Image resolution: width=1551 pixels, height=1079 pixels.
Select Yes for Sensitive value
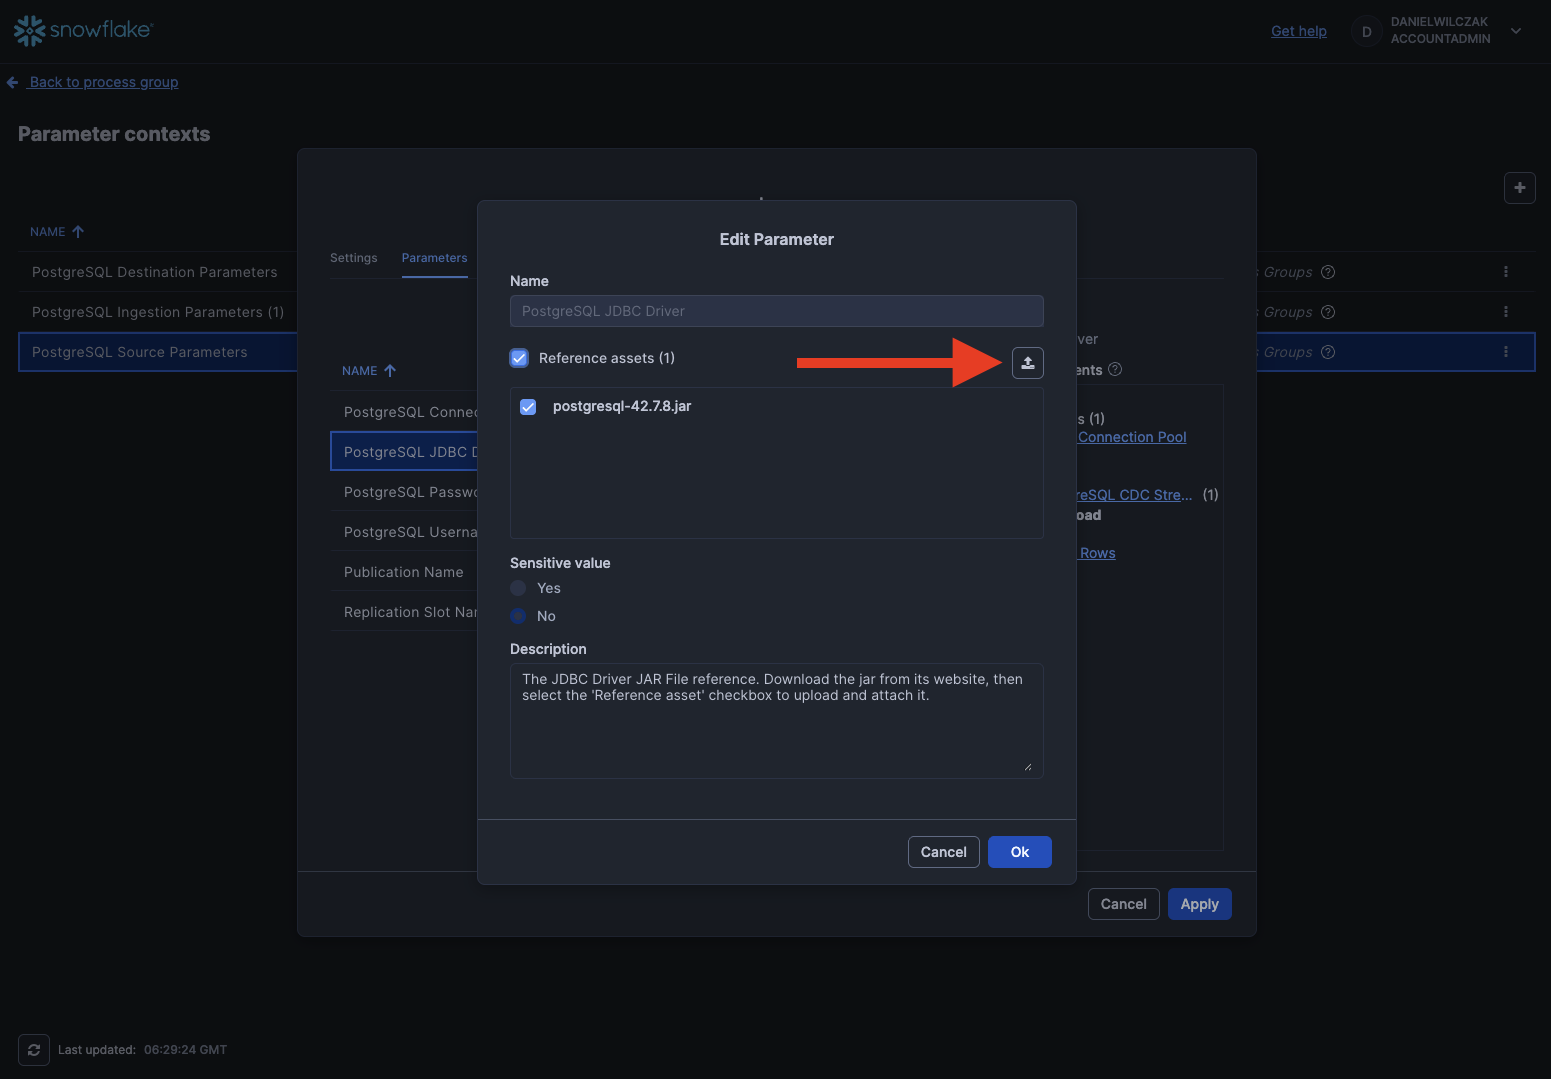[518, 588]
